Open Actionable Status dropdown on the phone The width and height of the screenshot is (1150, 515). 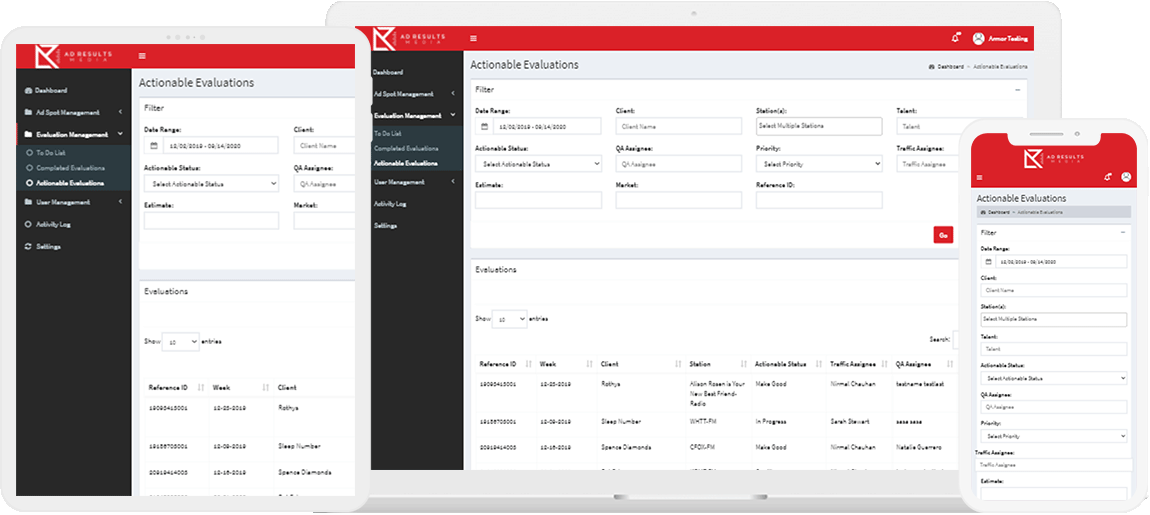pos(1054,378)
